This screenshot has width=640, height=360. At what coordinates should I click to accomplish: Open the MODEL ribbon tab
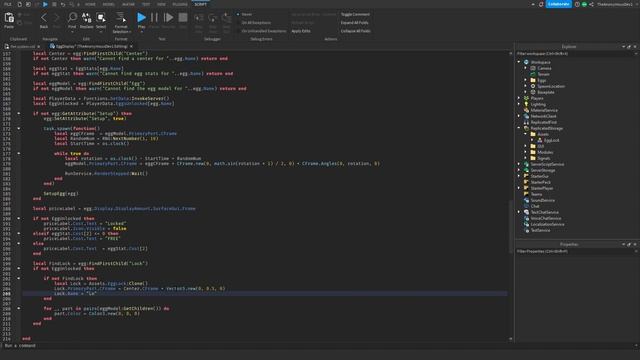pyautogui.click(x=109, y=4)
